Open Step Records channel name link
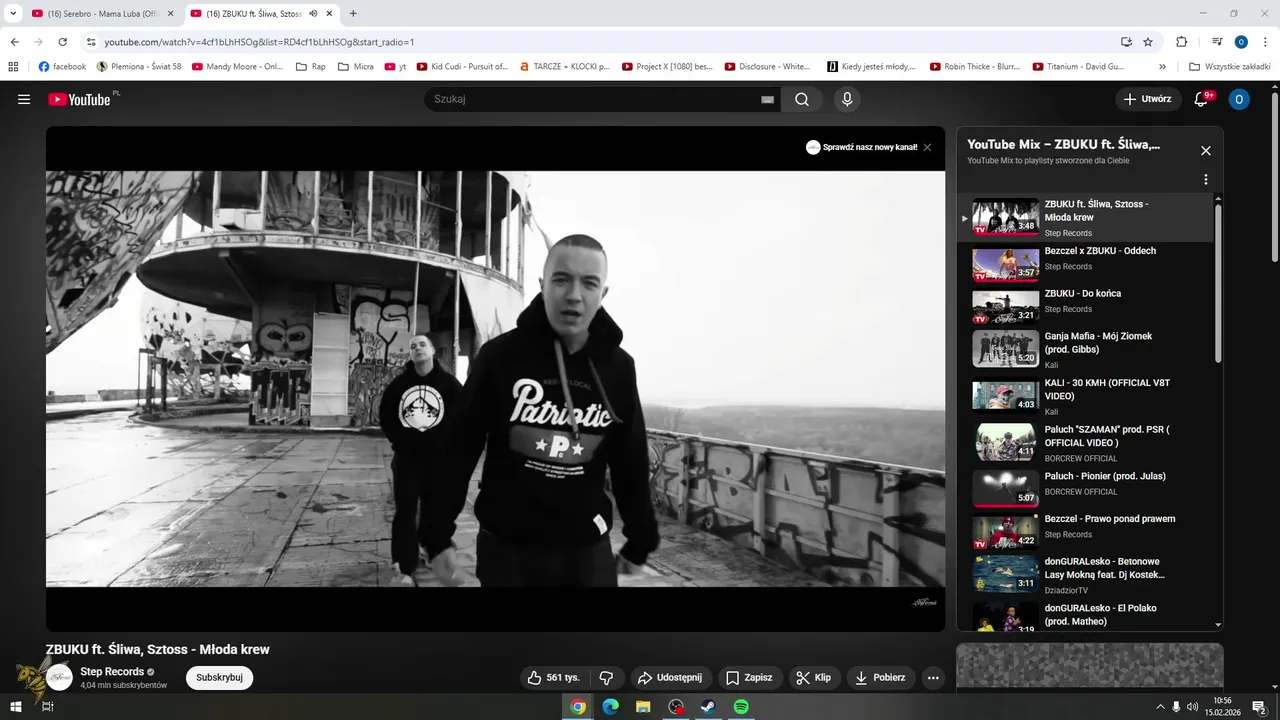Viewport: 1280px width, 720px height. pos(112,672)
